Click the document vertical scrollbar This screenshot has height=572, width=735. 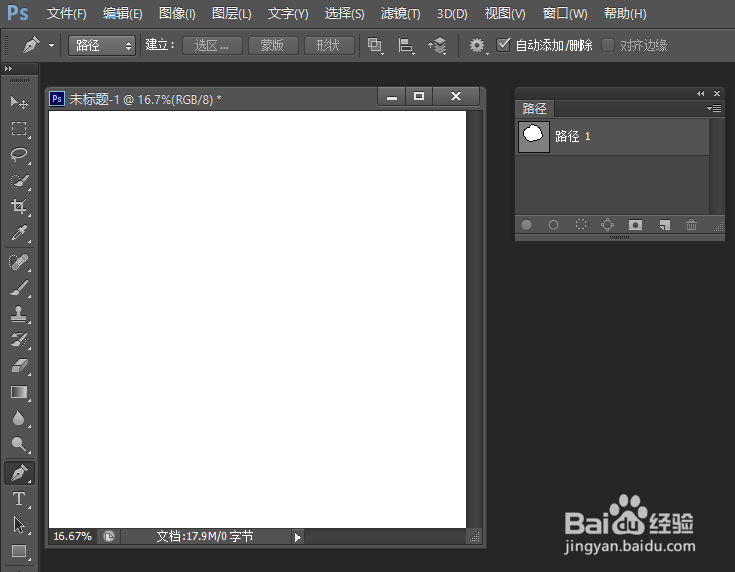pyautogui.click(x=474, y=320)
